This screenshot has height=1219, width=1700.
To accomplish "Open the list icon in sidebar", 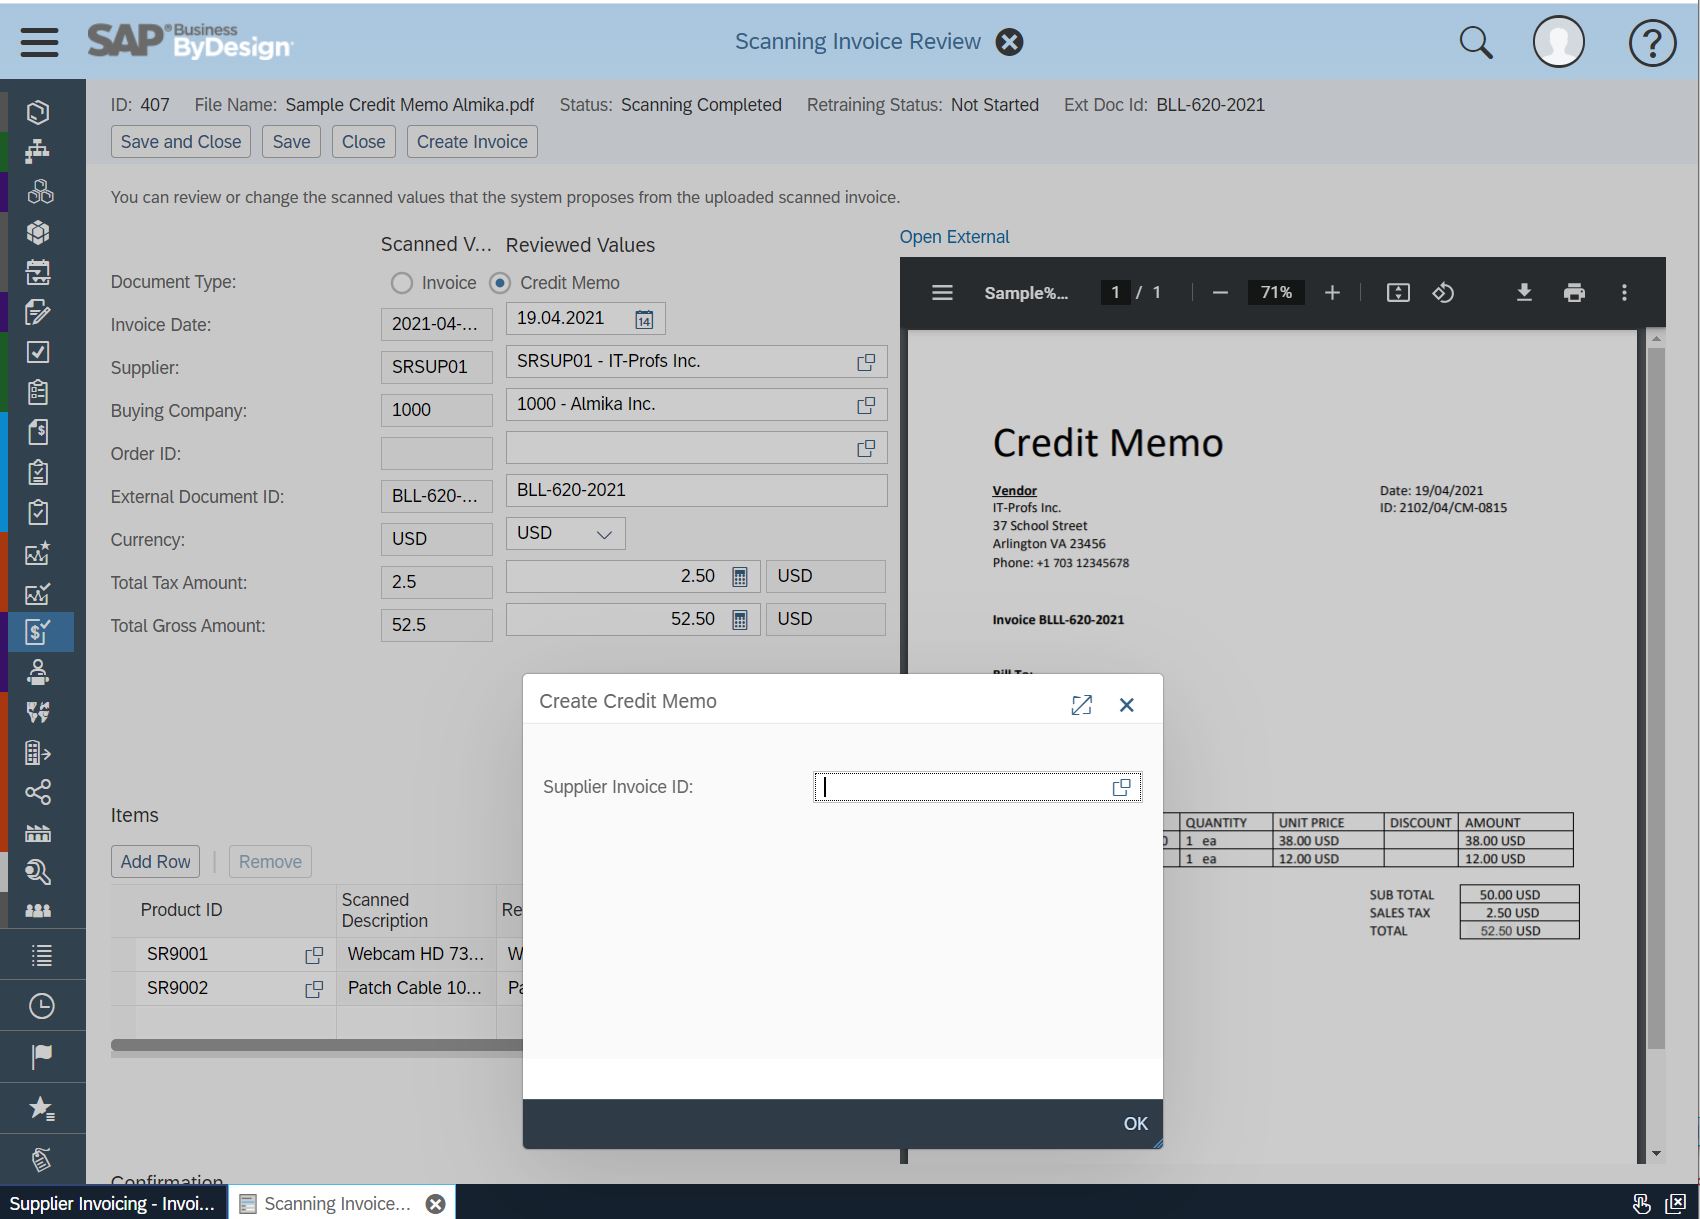I will coord(41,956).
